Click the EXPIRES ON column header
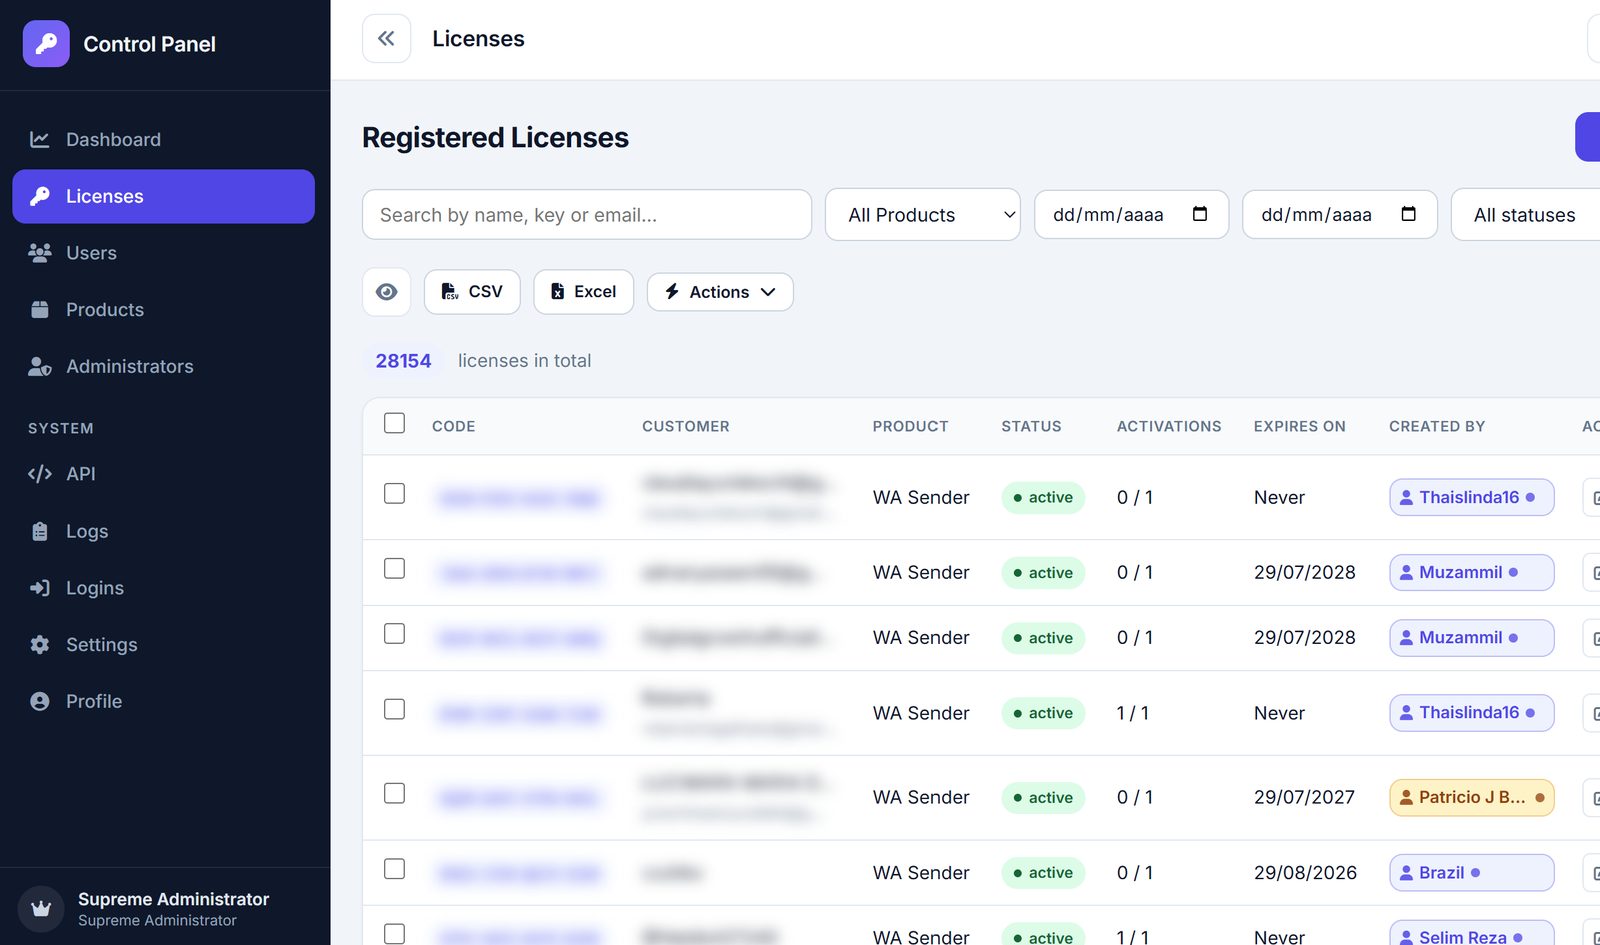The height and width of the screenshot is (945, 1600). point(1299,426)
